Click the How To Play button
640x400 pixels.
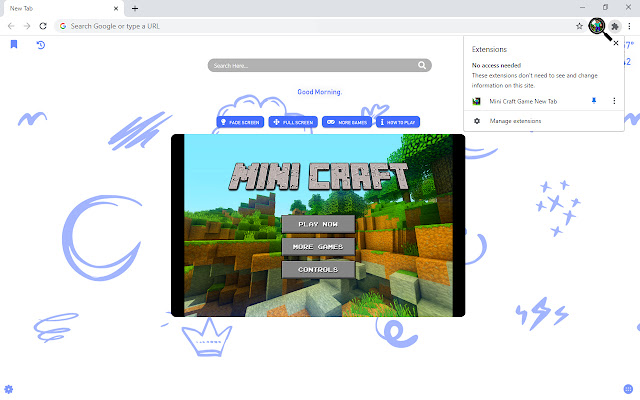398,122
